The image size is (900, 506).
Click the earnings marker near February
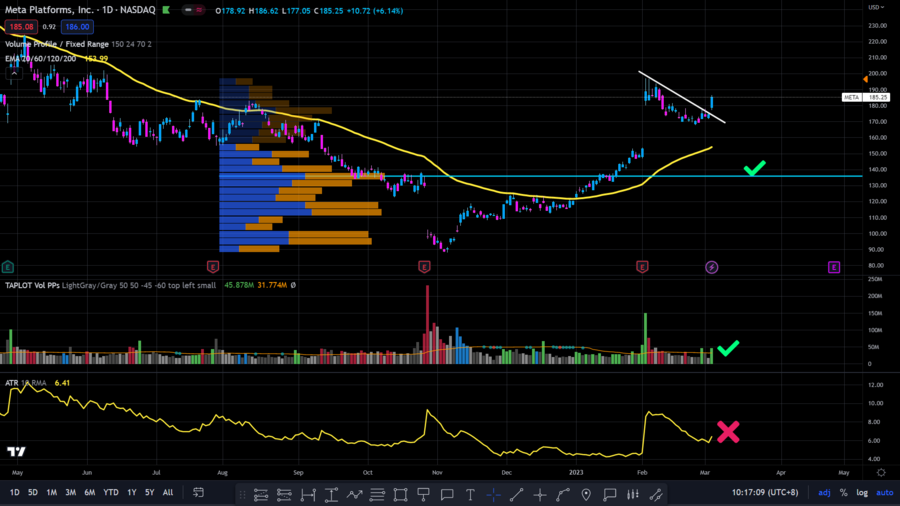coord(642,267)
